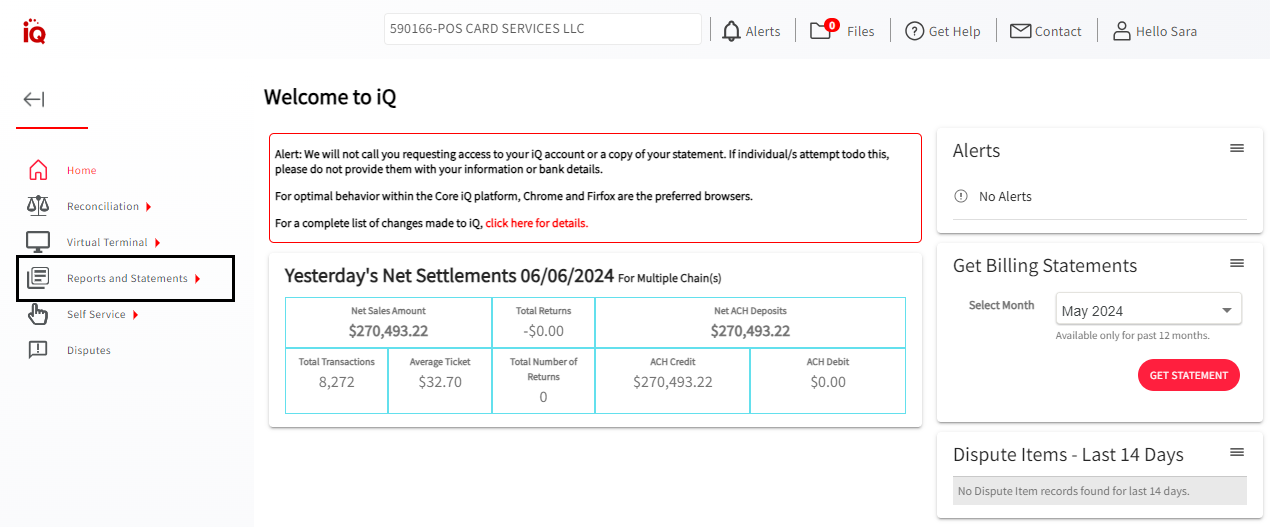The width and height of the screenshot is (1270, 527).
Task: Click the Disputes speech bubble icon
Action: pyautogui.click(x=38, y=350)
